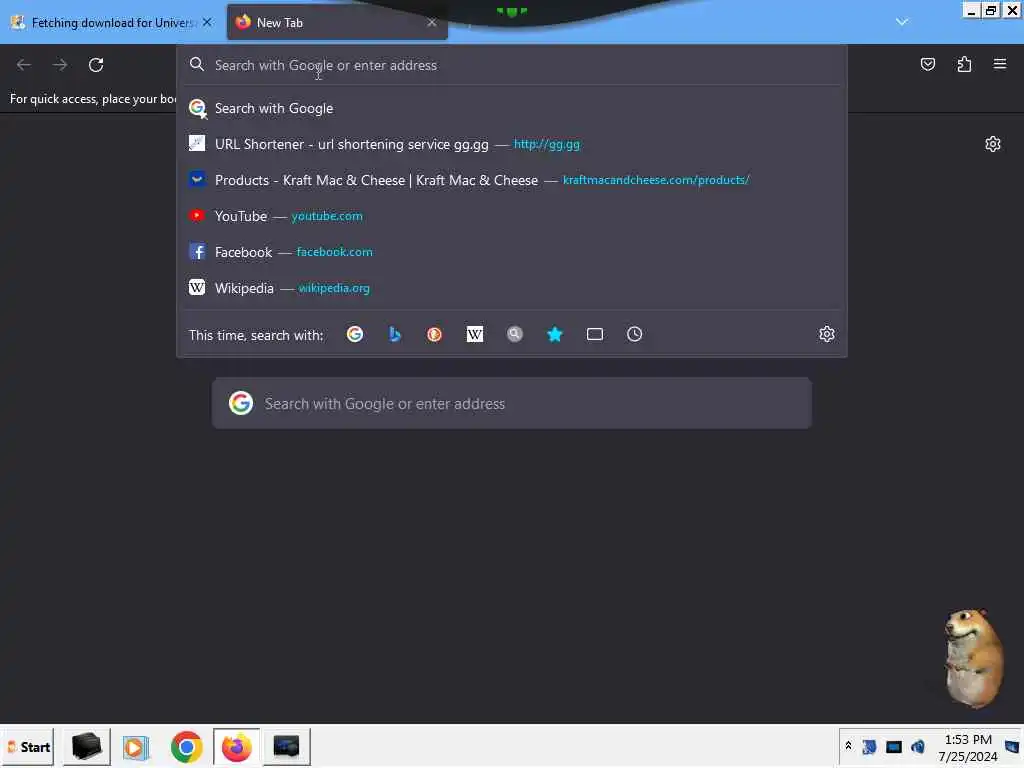This screenshot has height=768, width=1024.
Task: Search this time with DuckDuckGo icon
Action: 434,334
